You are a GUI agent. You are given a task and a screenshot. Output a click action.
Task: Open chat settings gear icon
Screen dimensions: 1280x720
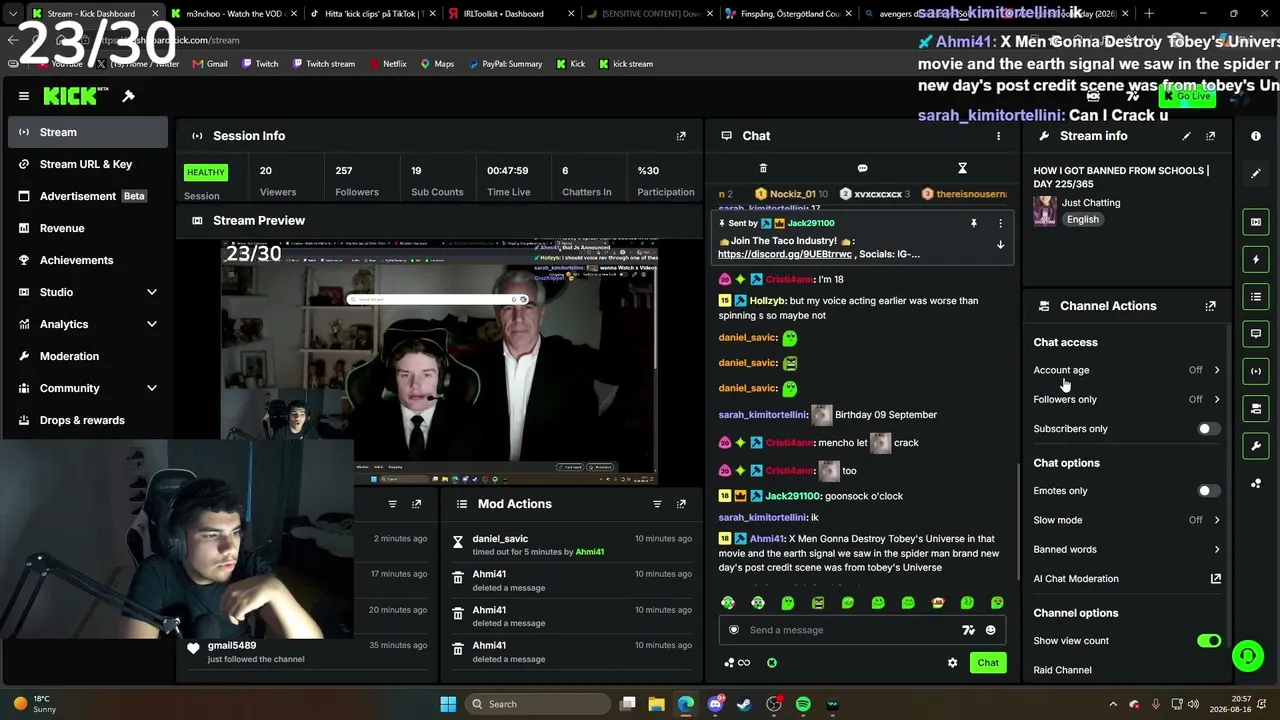(952, 663)
